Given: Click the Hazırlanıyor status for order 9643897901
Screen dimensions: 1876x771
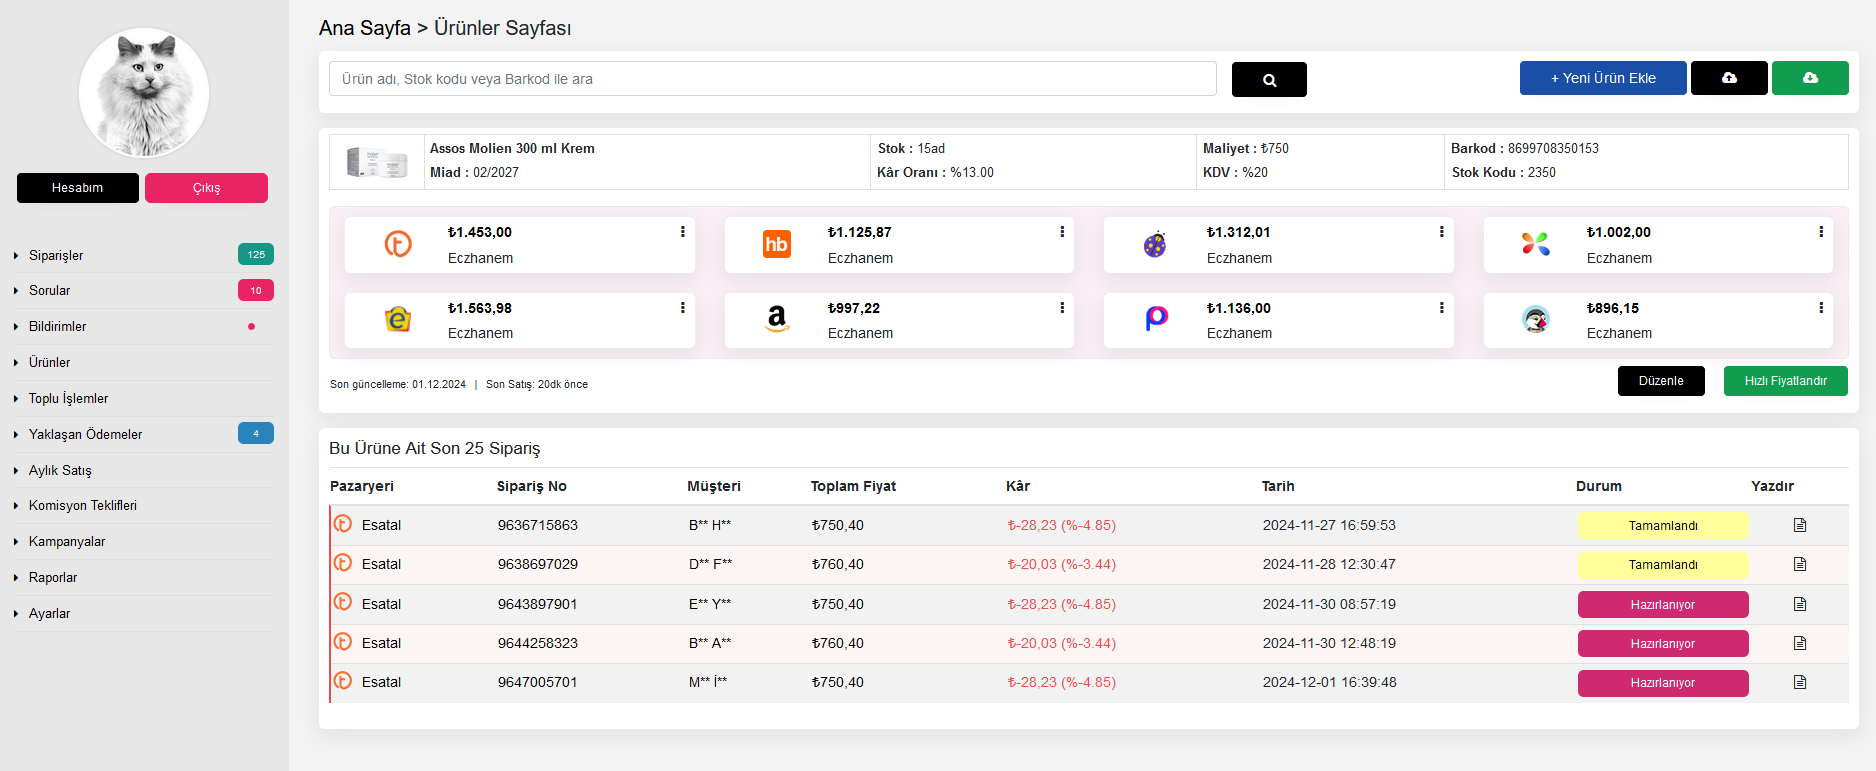Looking at the screenshot, I should [1662, 605].
